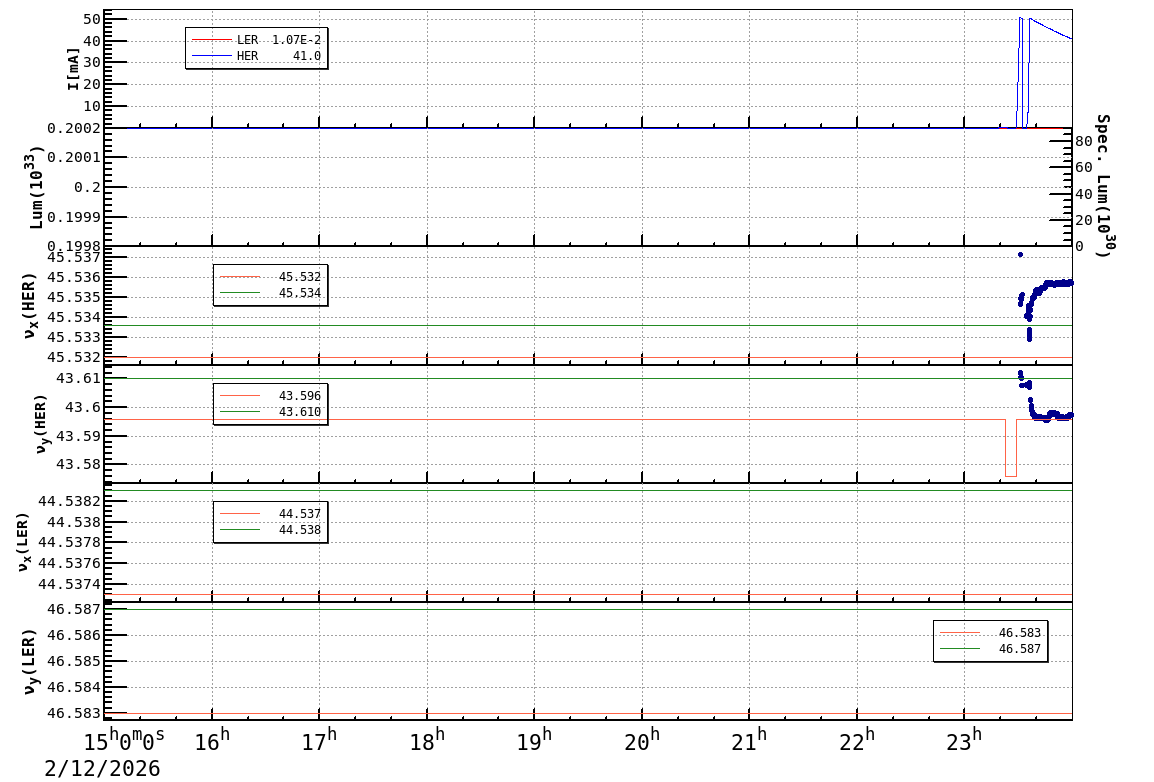Pick the 44.538 legend entry

[x=270, y=530]
